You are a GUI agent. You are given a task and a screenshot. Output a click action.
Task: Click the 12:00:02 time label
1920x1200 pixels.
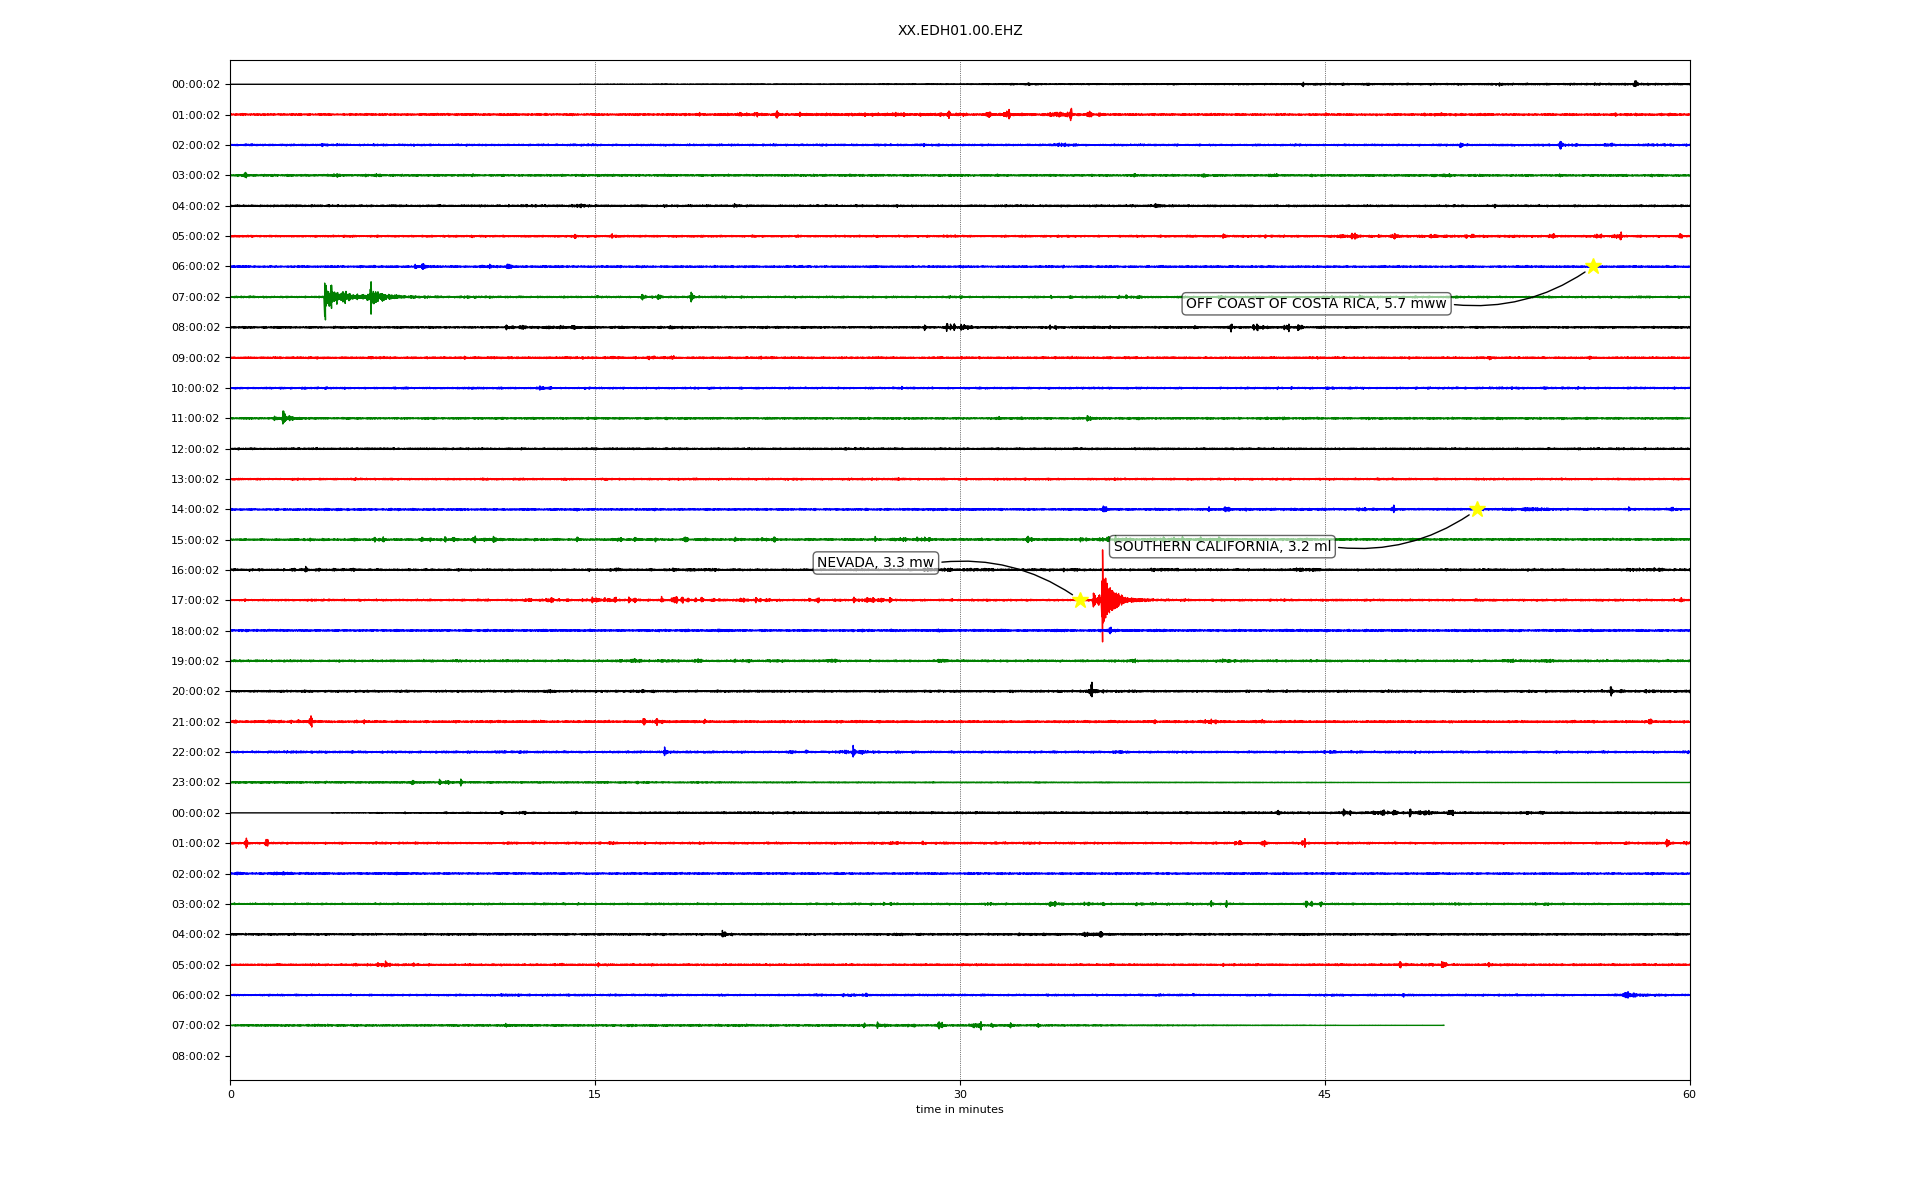pos(195,449)
